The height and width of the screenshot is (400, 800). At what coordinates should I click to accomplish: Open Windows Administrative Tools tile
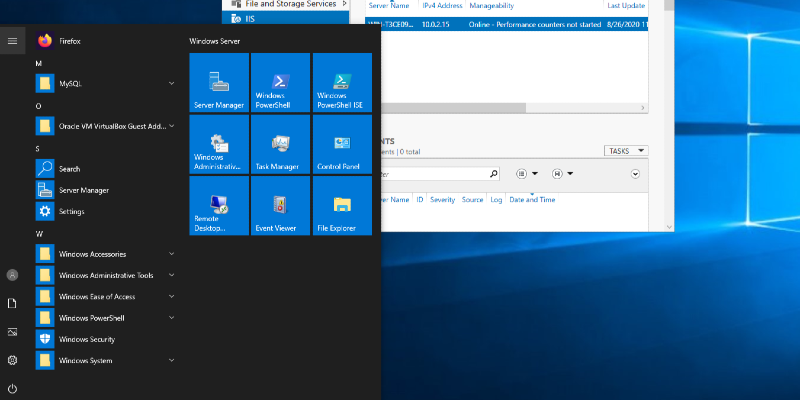[x=219, y=144]
